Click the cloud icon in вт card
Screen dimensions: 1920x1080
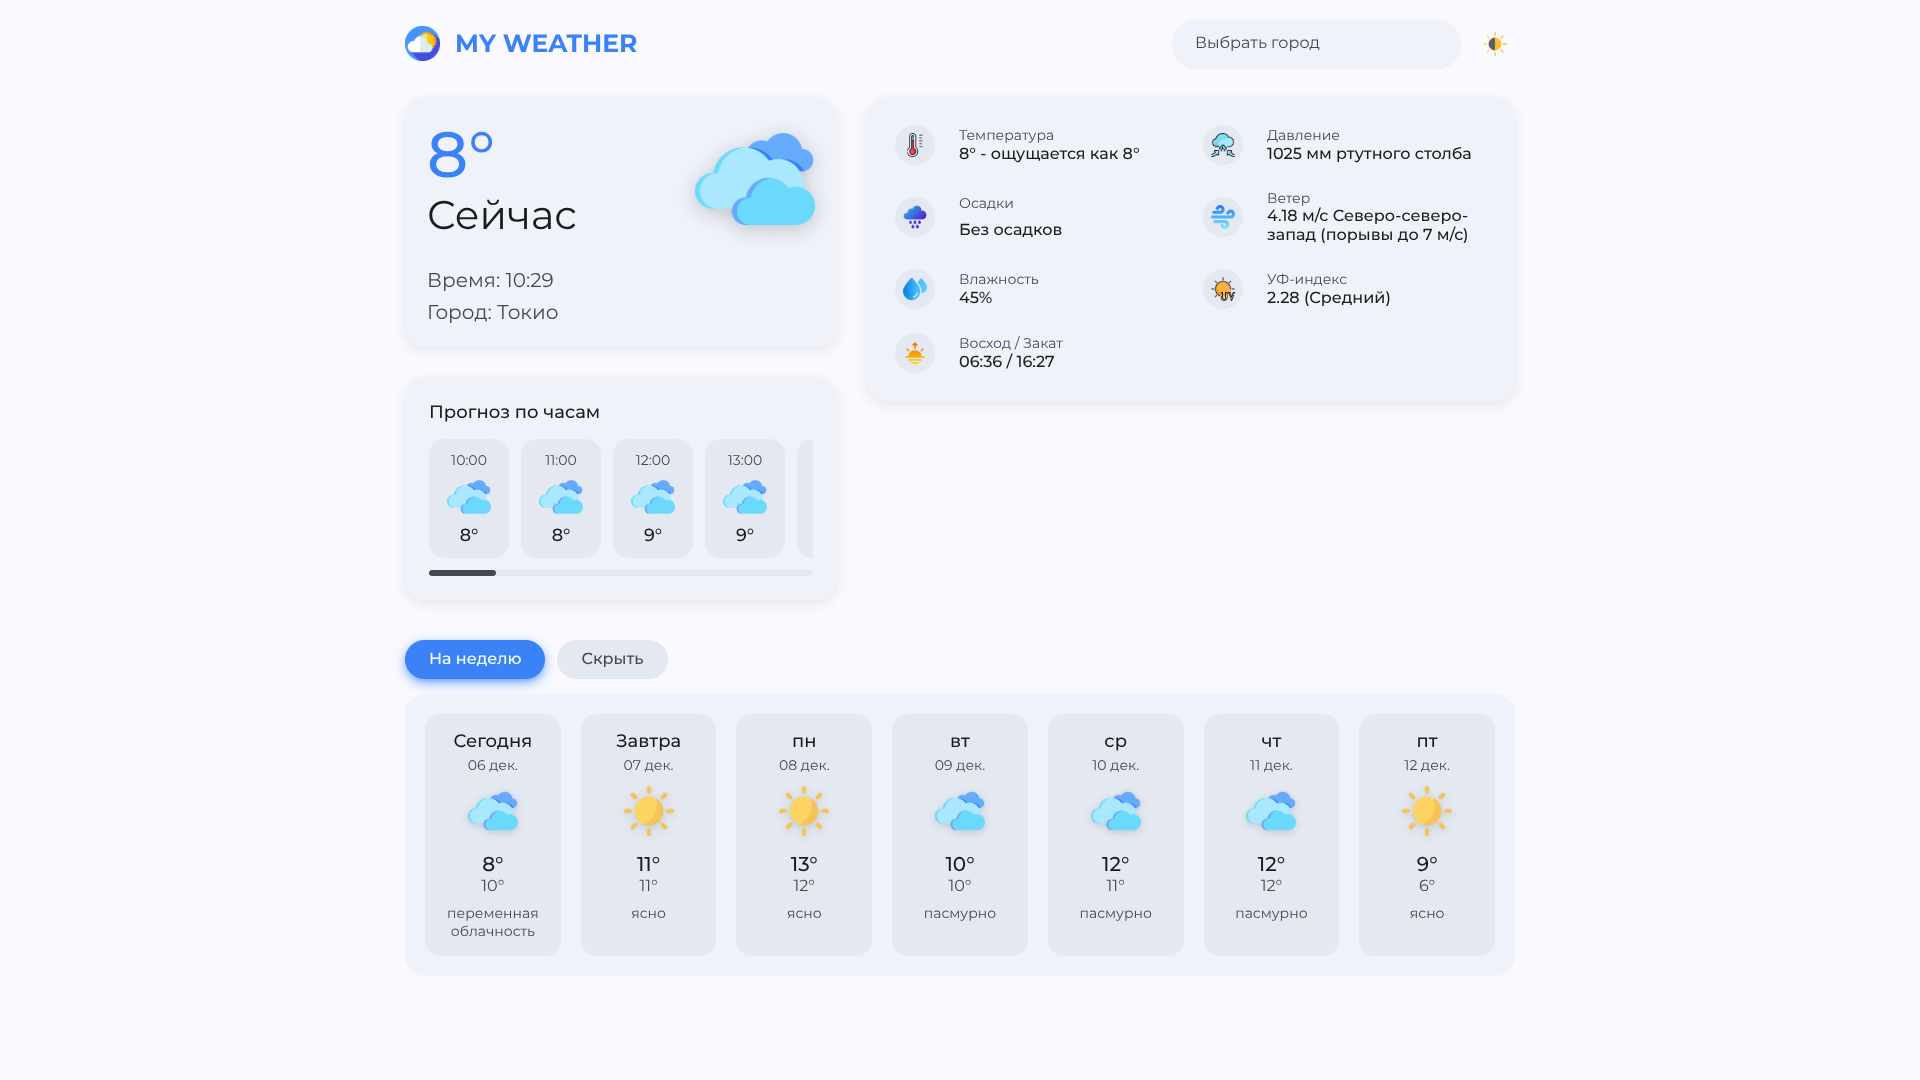pyautogui.click(x=960, y=811)
